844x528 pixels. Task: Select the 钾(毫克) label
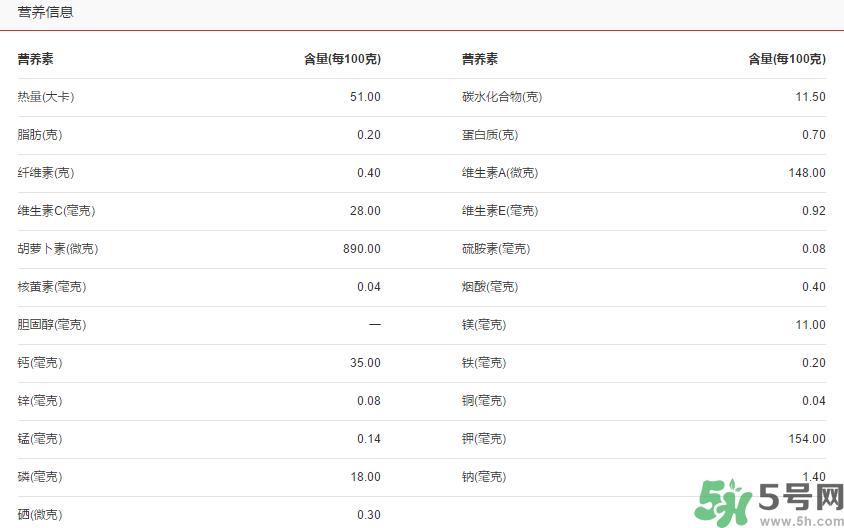click(x=484, y=439)
